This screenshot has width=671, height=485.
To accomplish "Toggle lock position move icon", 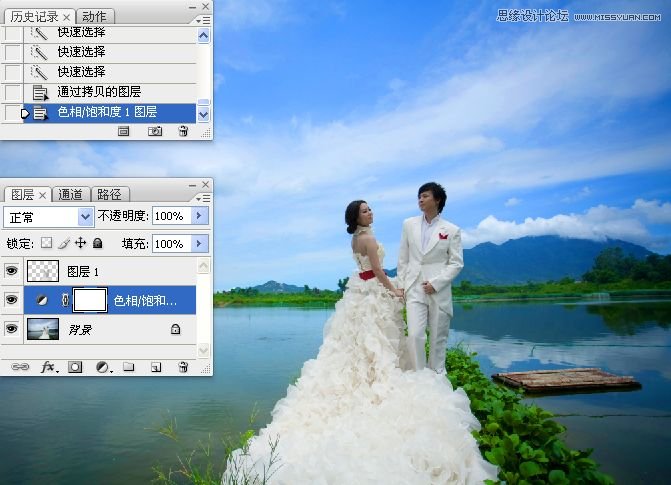I will coord(80,243).
